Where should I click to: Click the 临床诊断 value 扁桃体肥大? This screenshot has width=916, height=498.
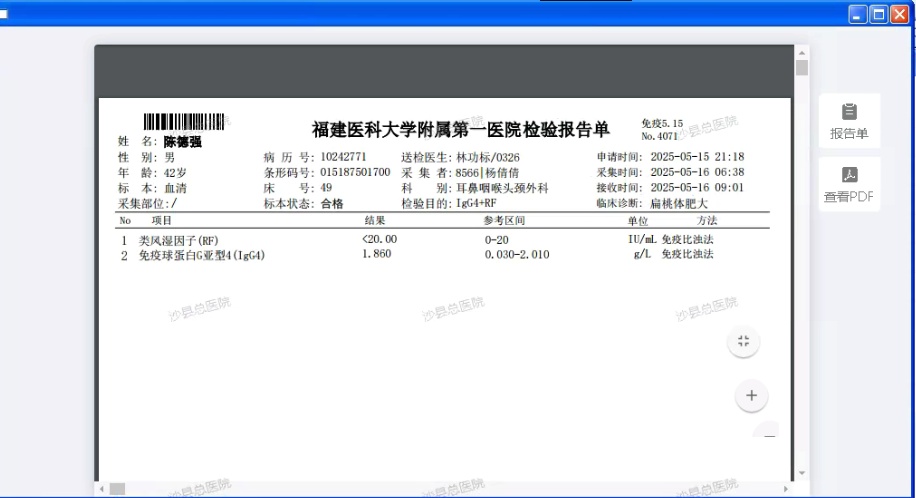[679, 203]
